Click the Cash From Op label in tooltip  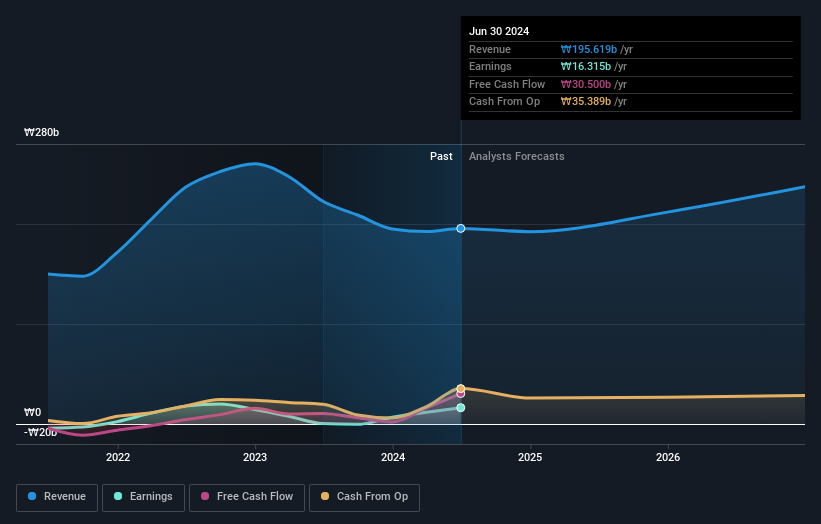[504, 102]
